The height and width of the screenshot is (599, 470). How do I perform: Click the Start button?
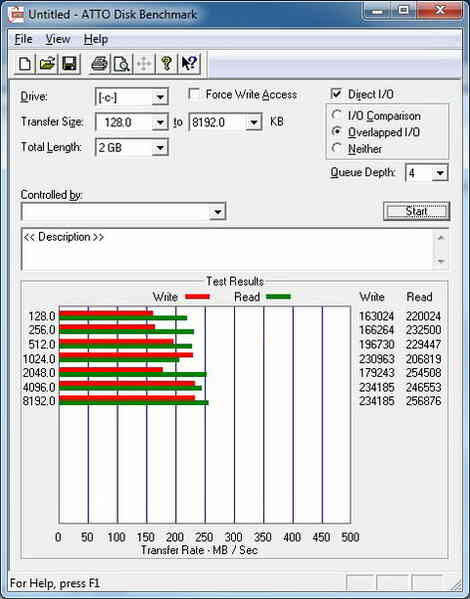tap(417, 211)
